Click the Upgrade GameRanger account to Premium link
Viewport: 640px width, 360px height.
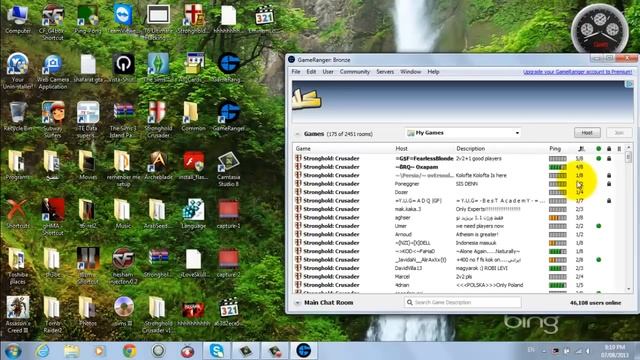[578, 72]
